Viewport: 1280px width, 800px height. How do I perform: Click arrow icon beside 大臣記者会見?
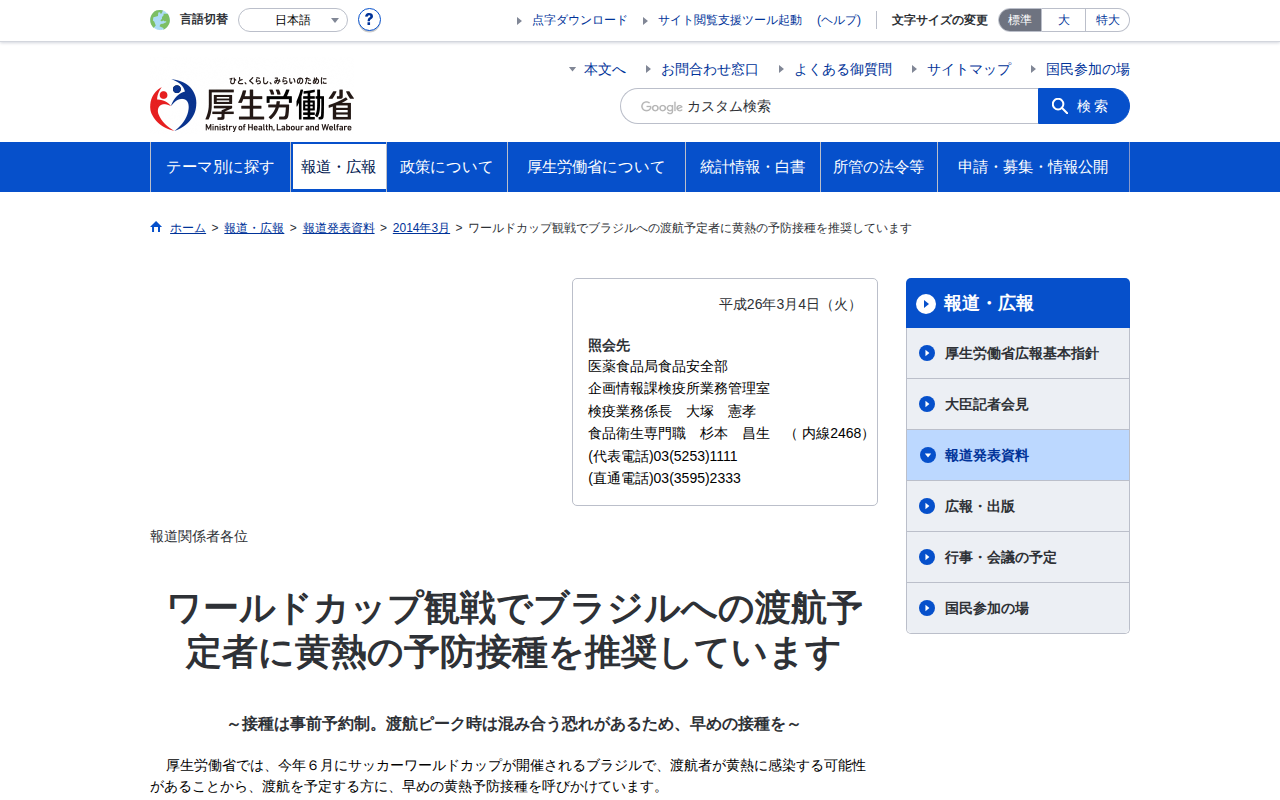pos(927,404)
